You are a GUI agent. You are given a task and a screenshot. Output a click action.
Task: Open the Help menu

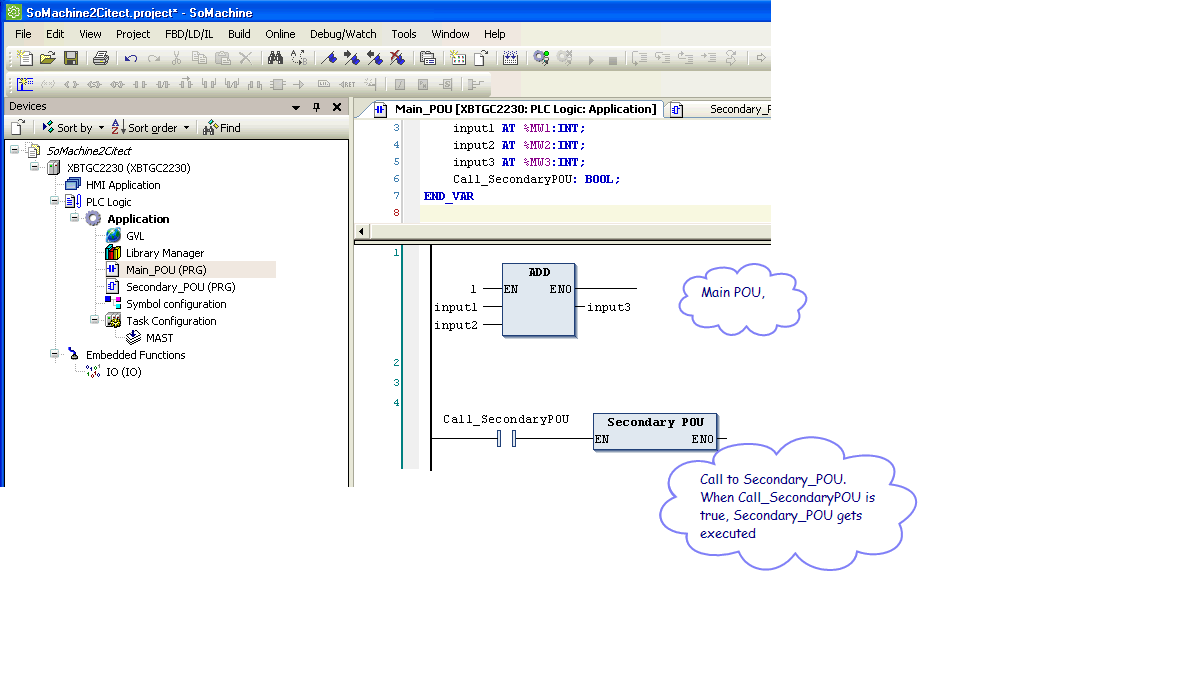(x=494, y=34)
